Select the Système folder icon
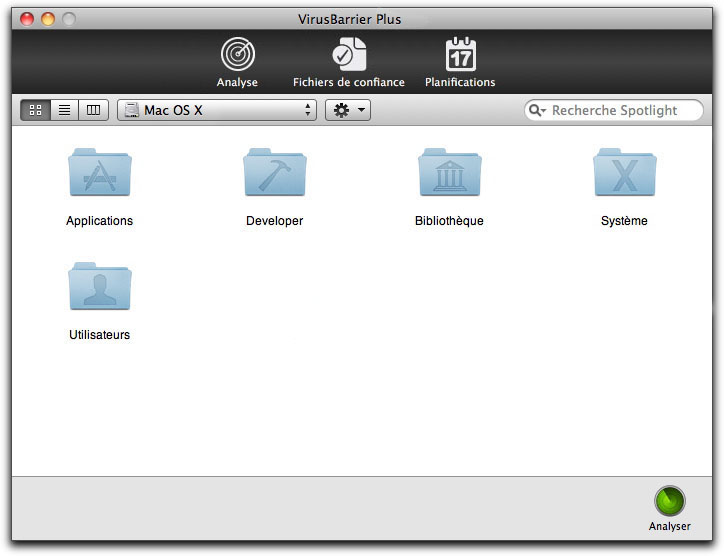The height and width of the screenshot is (556, 724). (625, 172)
